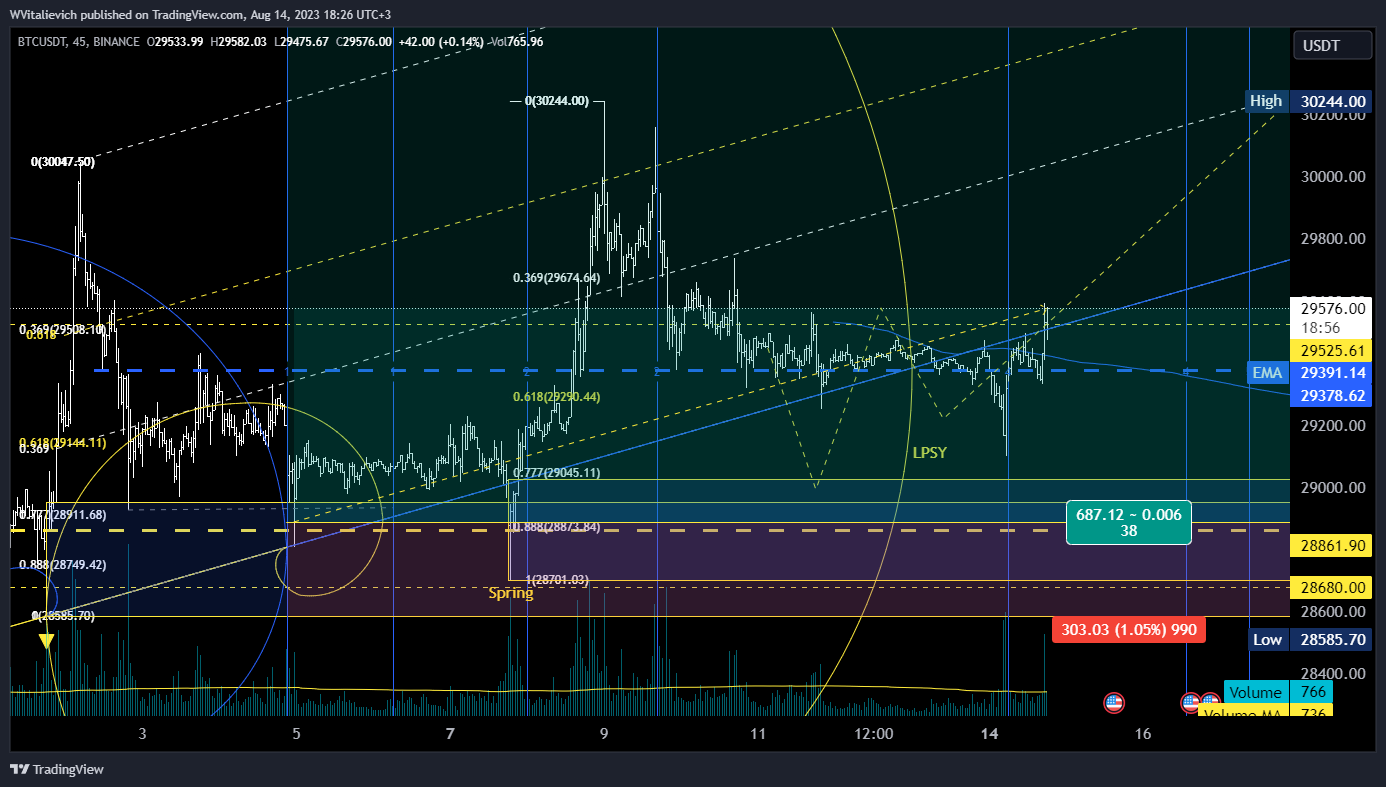Click the 0(30244.00) fib level label
This screenshot has height=787, width=1386.
[557, 101]
